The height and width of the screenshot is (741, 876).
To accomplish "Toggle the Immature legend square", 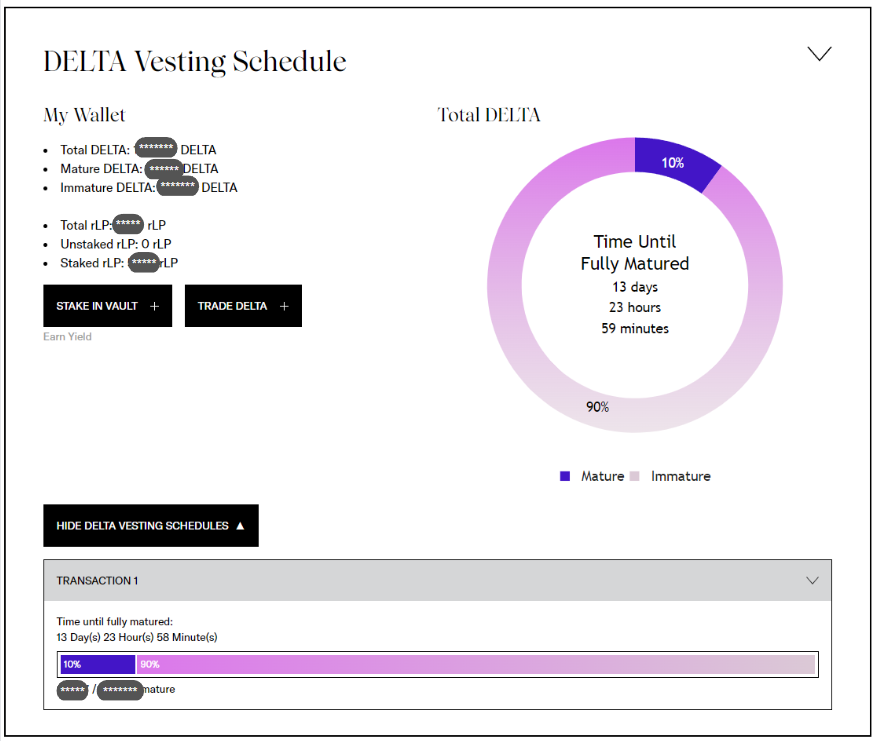I will (634, 476).
